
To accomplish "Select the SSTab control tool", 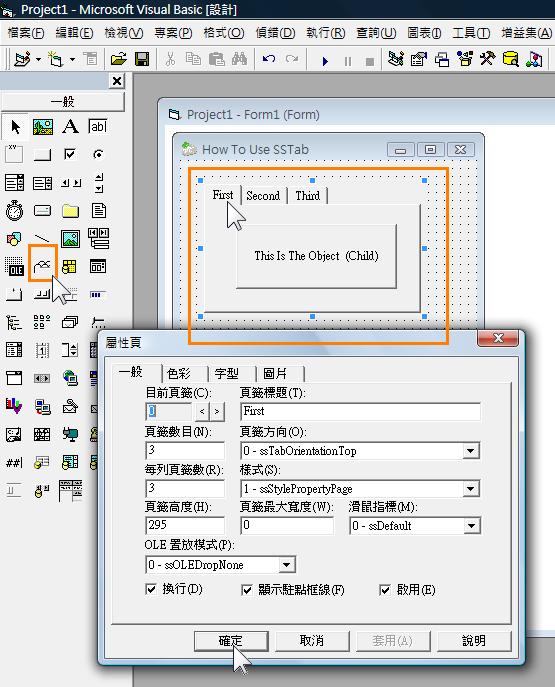I will [x=42, y=265].
